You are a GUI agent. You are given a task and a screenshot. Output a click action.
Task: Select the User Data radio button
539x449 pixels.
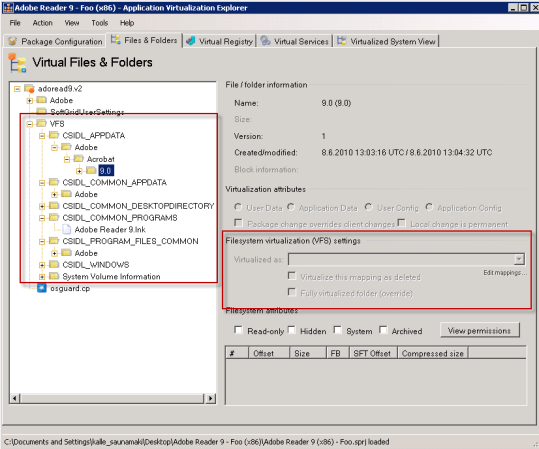pyautogui.click(x=238, y=207)
